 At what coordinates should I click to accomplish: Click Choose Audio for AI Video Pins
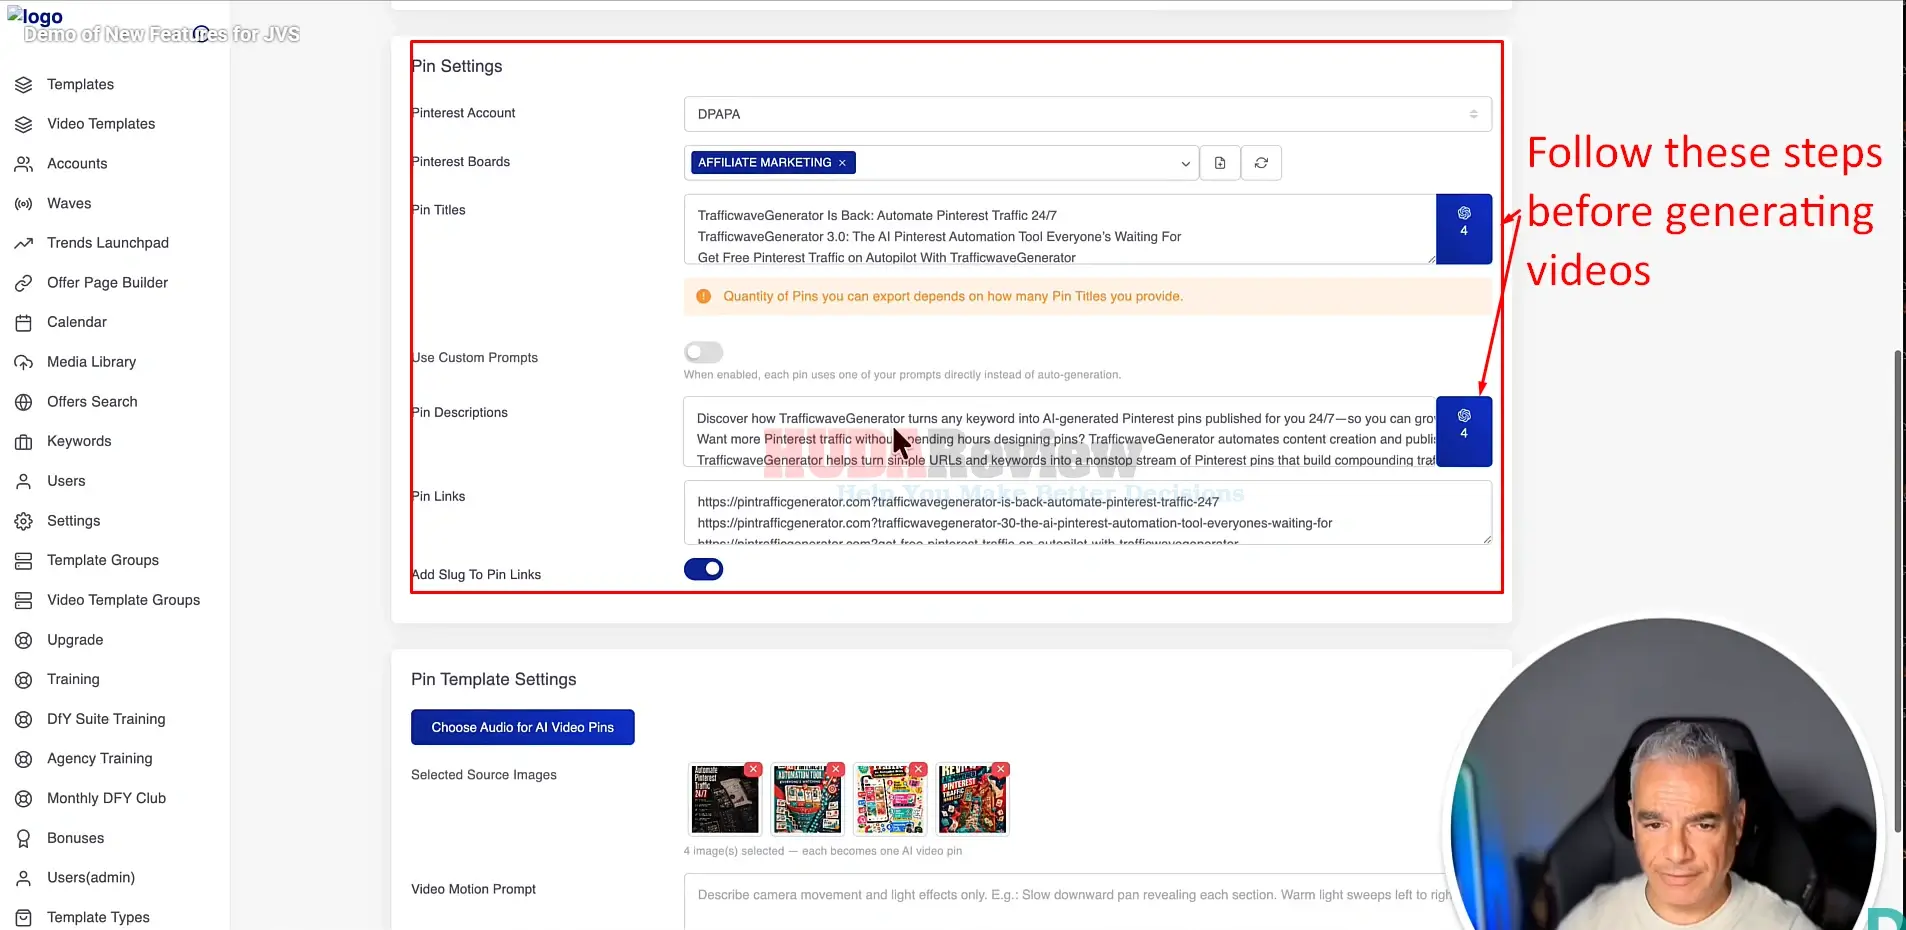point(523,727)
